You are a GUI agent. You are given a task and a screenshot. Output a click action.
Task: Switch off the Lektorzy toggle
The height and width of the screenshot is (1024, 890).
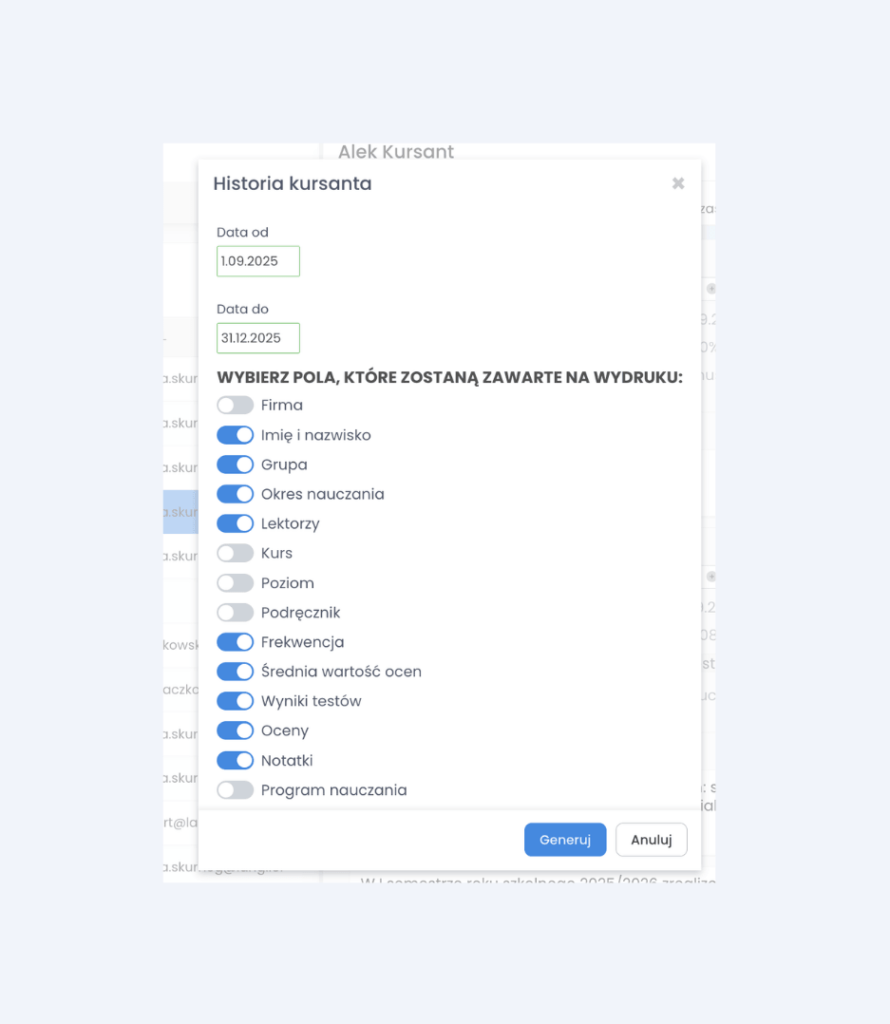coord(235,523)
